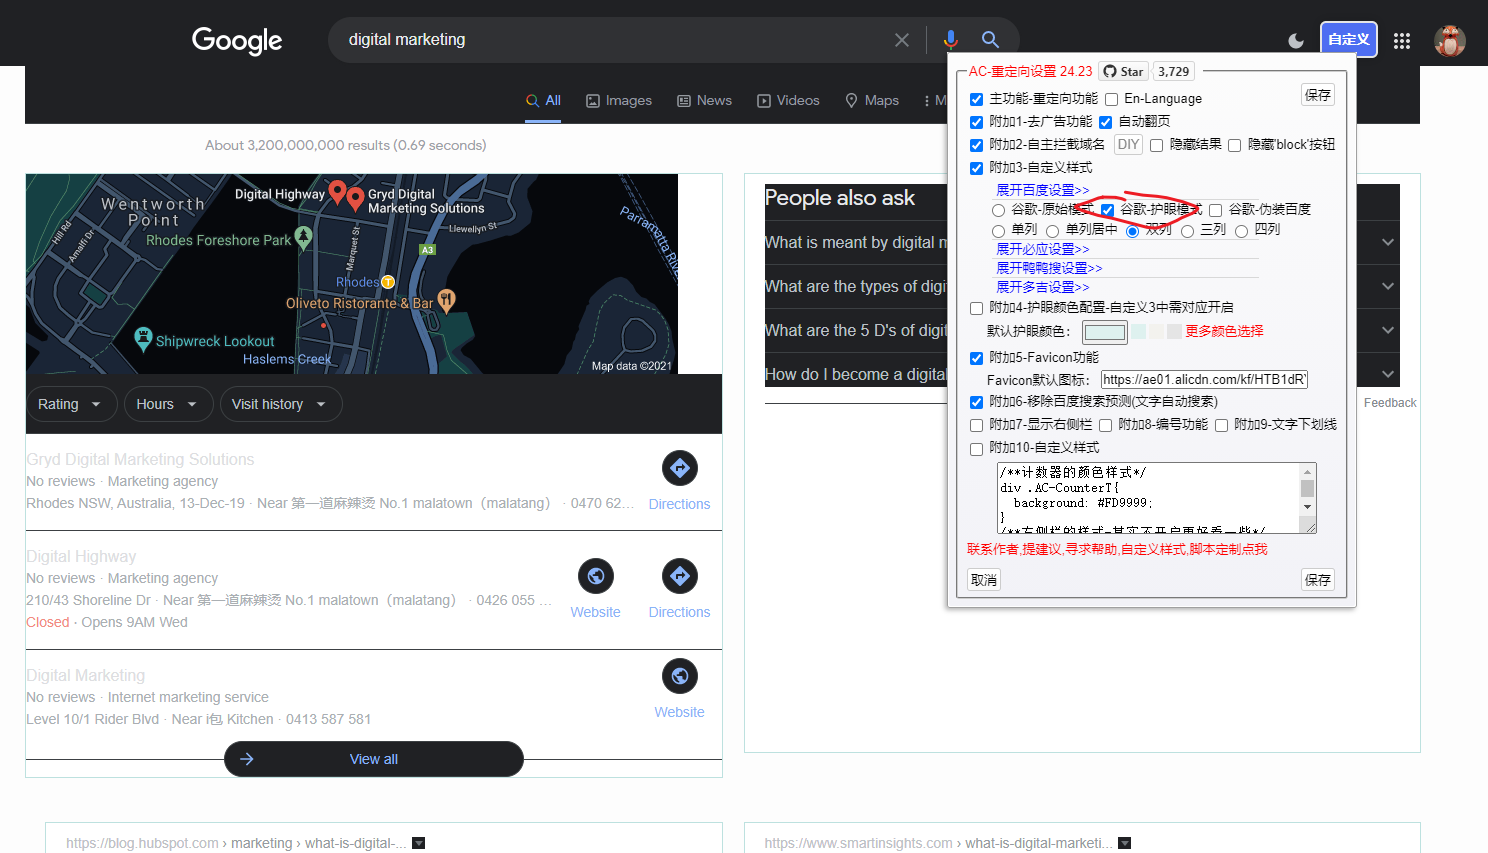The width and height of the screenshot is (1488, 853).
Task: Uncheck 谷歌-护眼模式
Action: click(x=1105, y=209)
